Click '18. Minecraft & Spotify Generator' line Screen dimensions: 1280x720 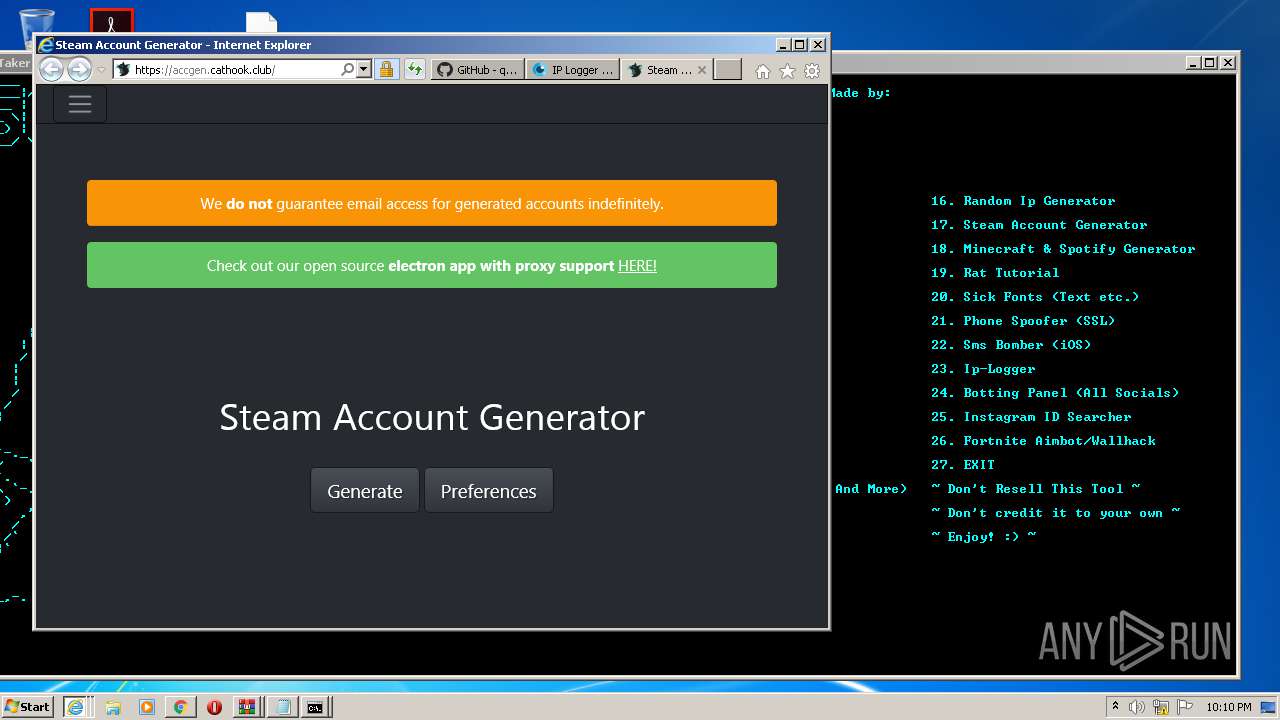(1063, 249)
